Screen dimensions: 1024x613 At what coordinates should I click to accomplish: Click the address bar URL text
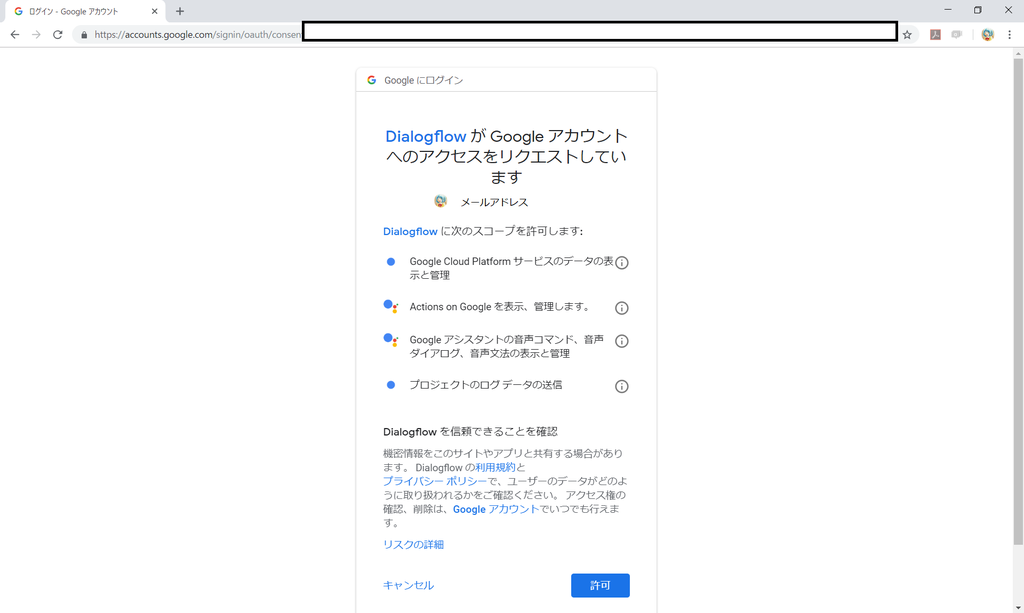pos(198,35)
